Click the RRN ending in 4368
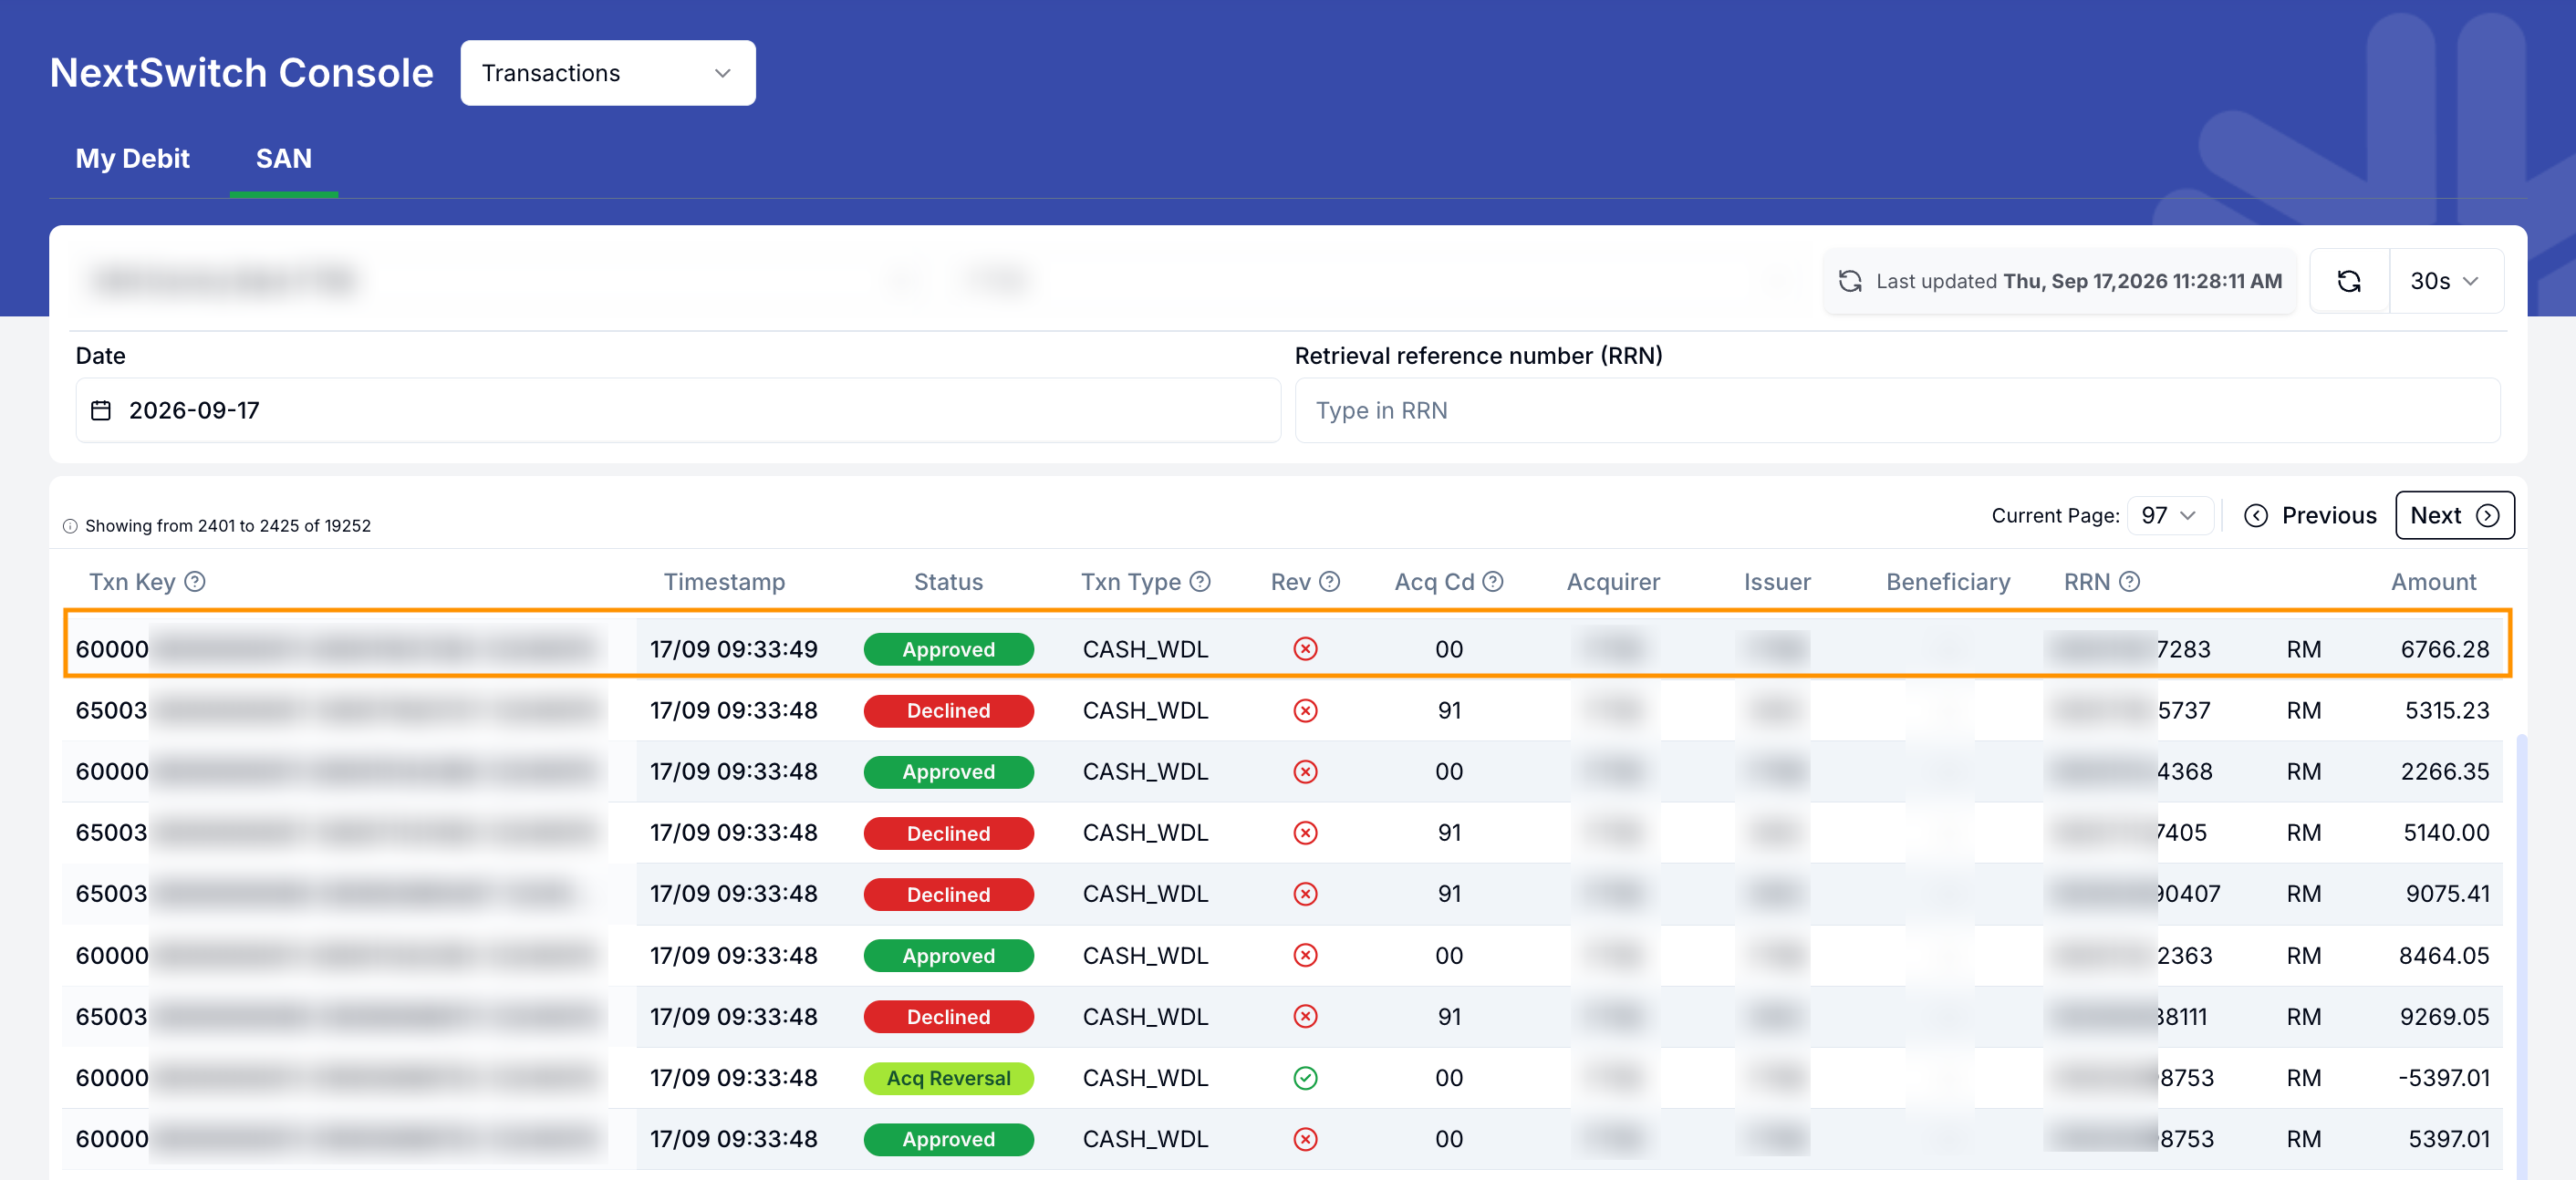The image size is (2576, 1180). (x=2129, y=771)
